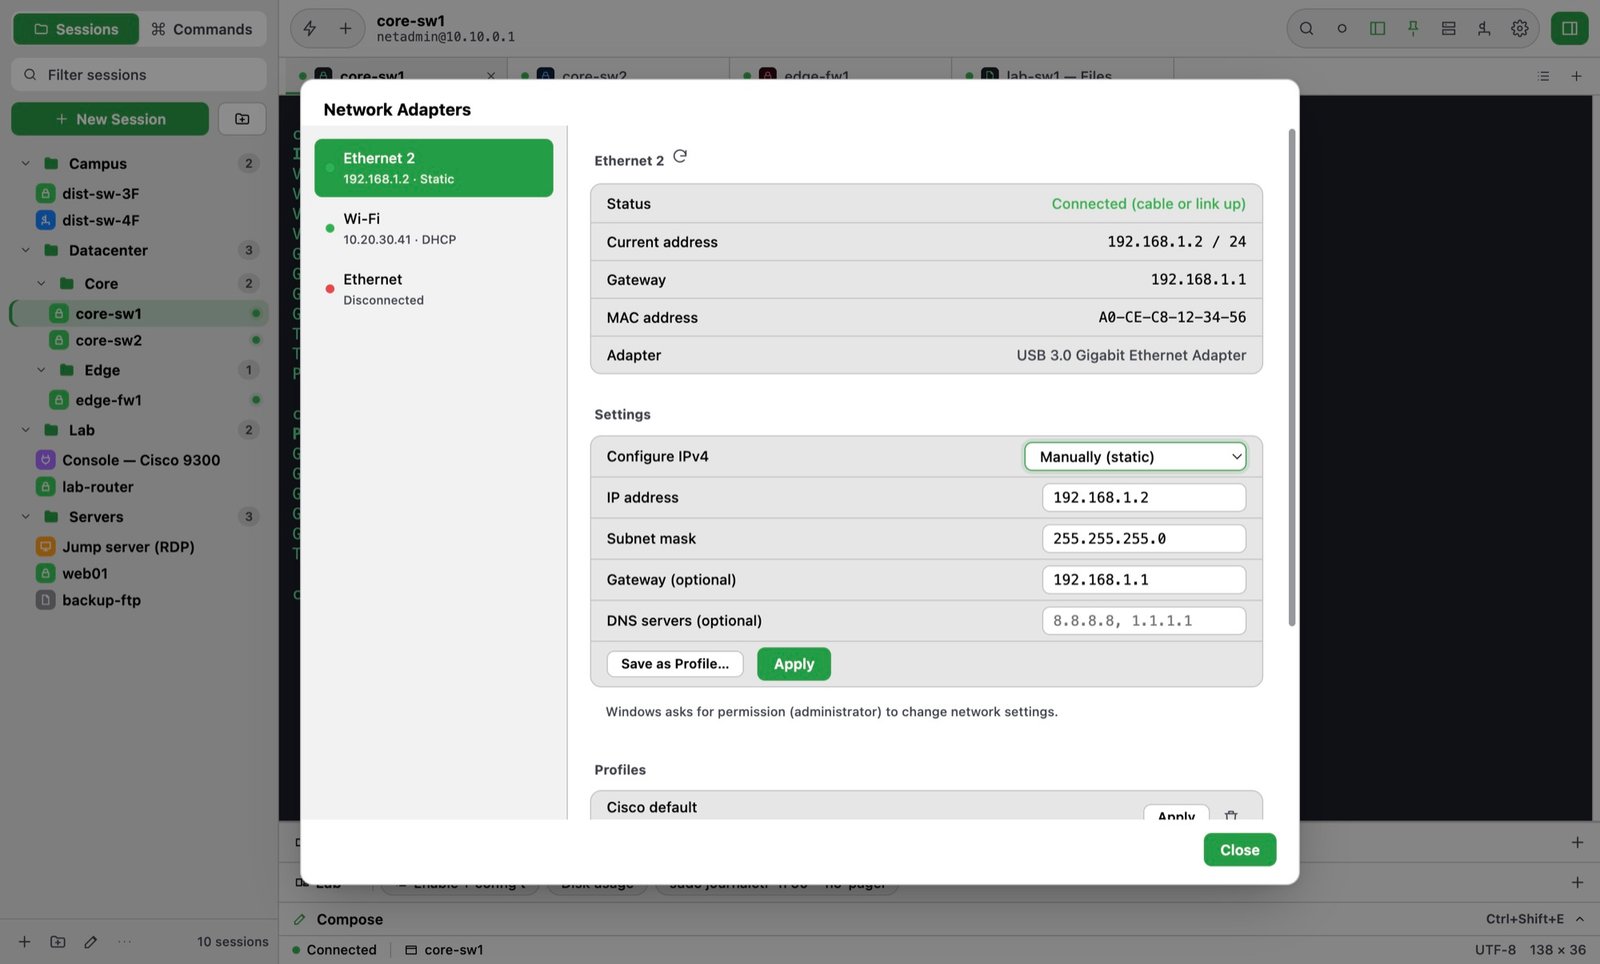Switch to the Commands tab
This screenshot has width=1600, height=964.
pyautogui.click(x=202, y=29)
